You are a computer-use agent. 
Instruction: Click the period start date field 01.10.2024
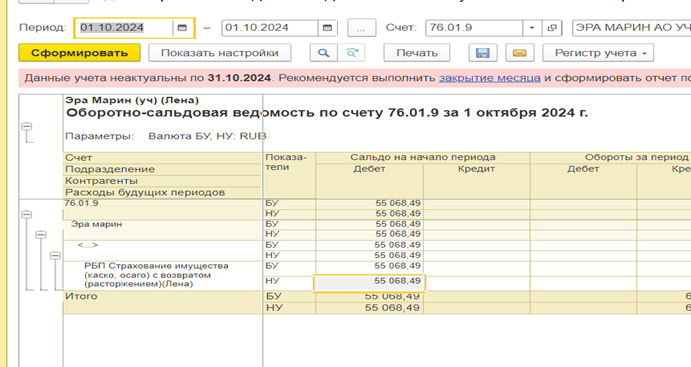tap(123, 28)
